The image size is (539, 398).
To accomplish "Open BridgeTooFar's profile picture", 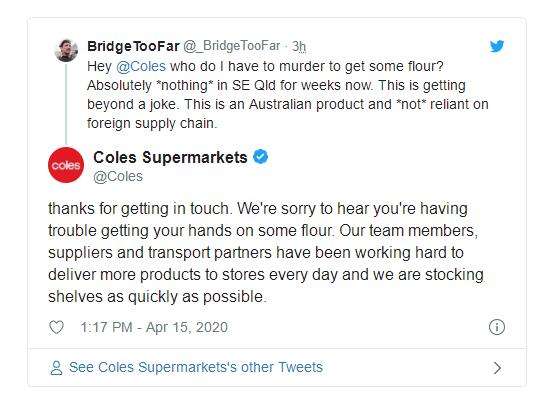I will tap(66, 50).
